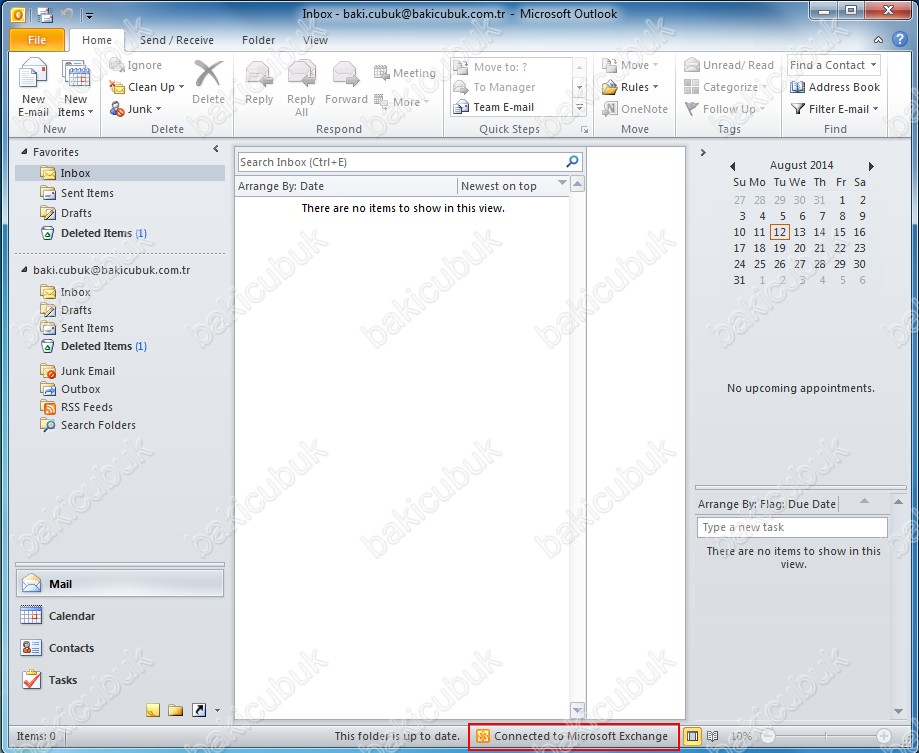The height and width of the screenshot is (753, 919).
Task: Go to previous month in calendar
Action: 733,166
